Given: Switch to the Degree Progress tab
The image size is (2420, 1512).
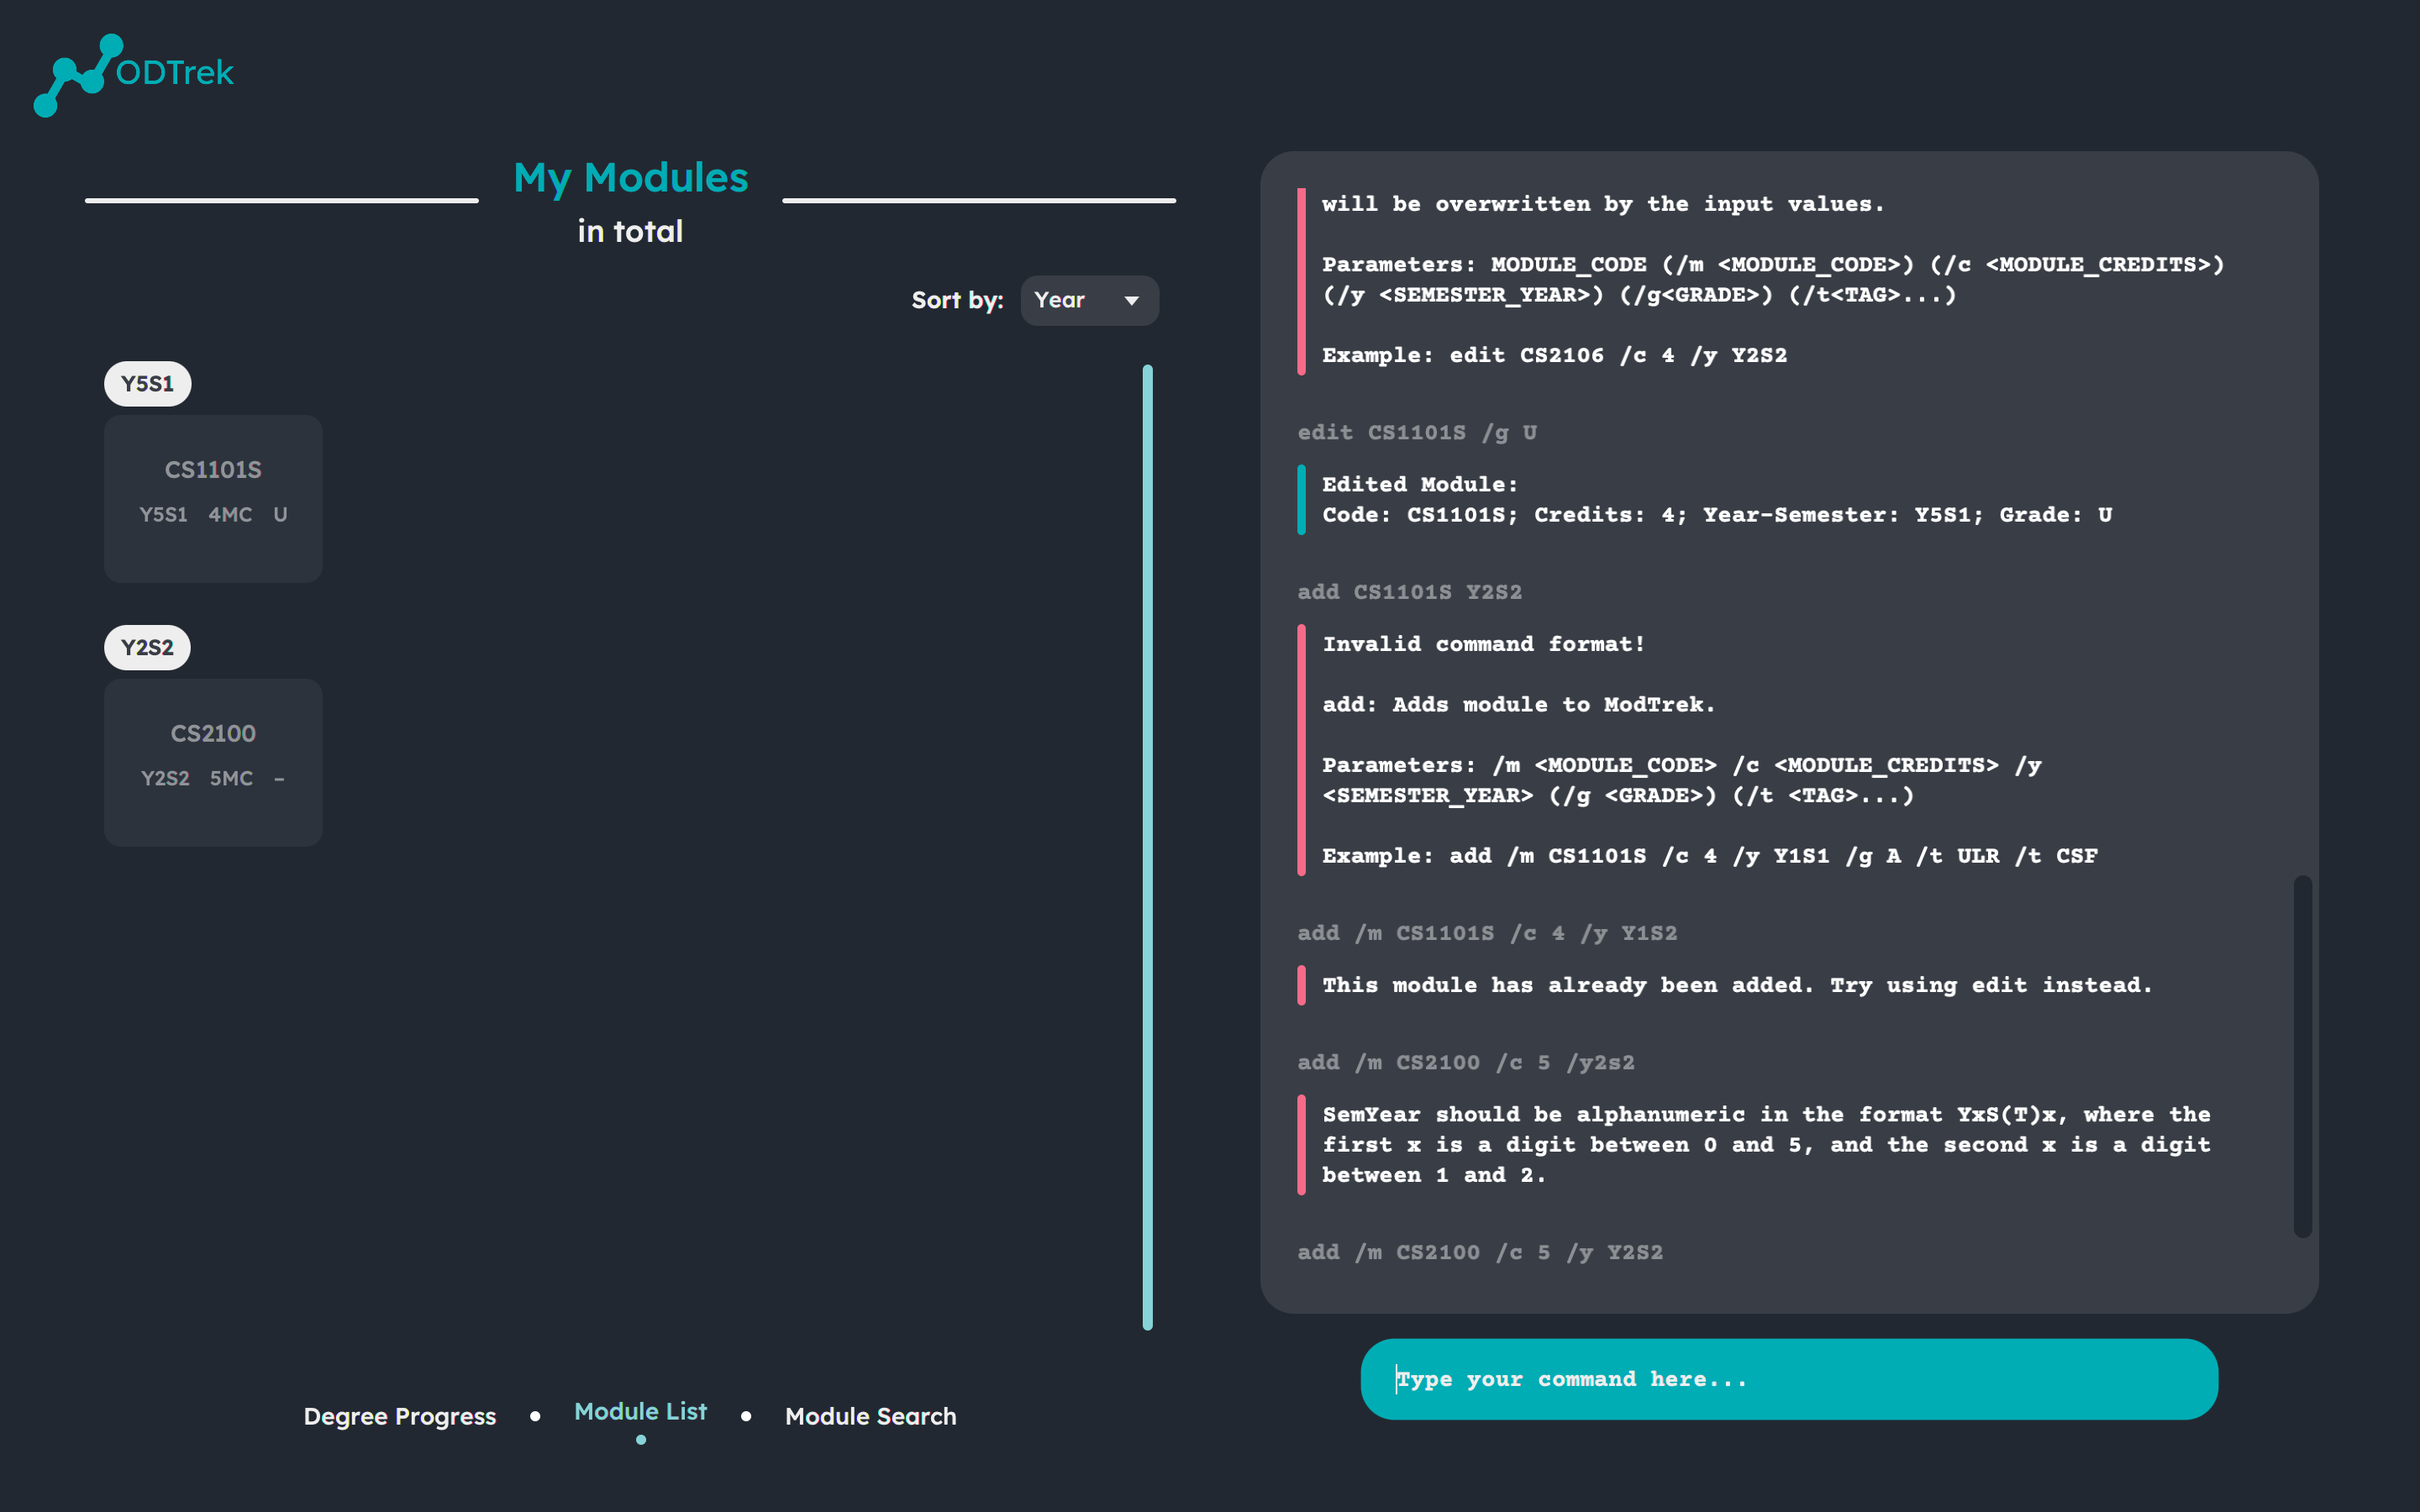Looking at the screenshot, I should point(400,1416).
